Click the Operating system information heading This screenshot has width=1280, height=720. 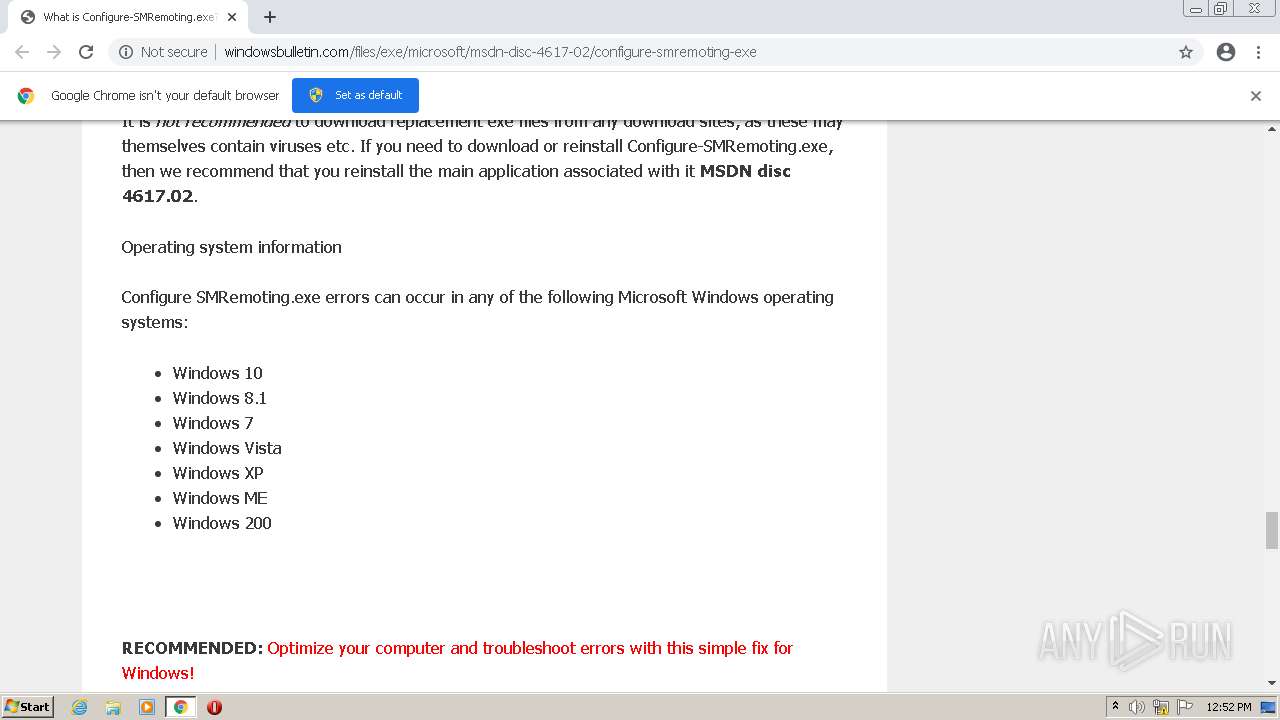tap(231, 247)
